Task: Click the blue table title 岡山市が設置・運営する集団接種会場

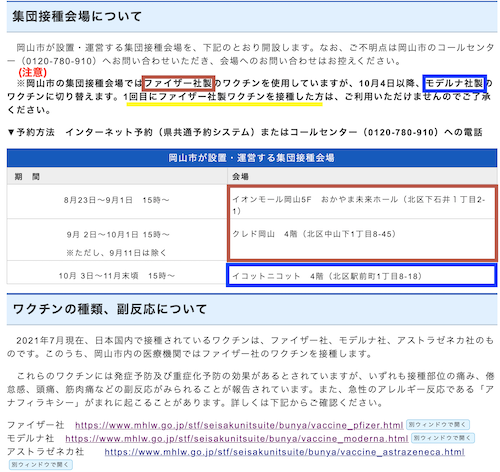Action: pyautogui.click(x=252, y=158)
